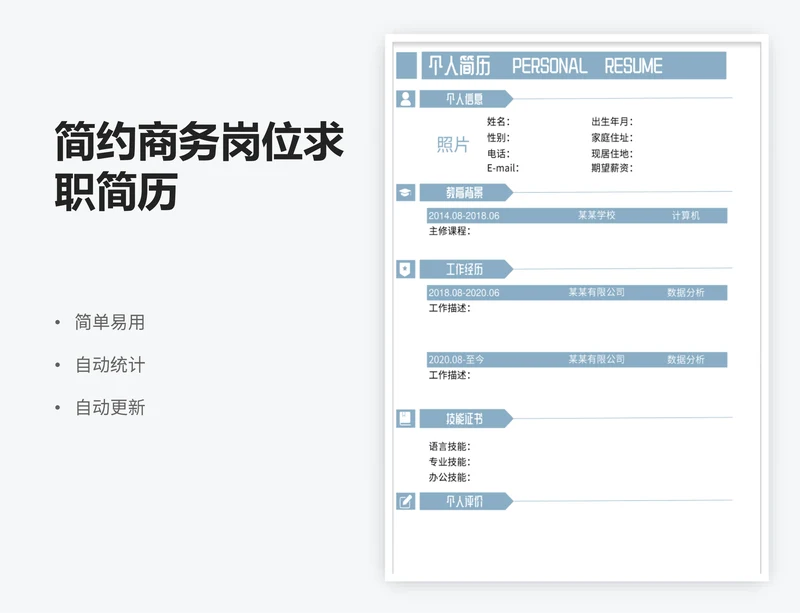Click the 2018.08-2020.06 date cell
This screenshot has width=800, height=613.
[464, 292]
